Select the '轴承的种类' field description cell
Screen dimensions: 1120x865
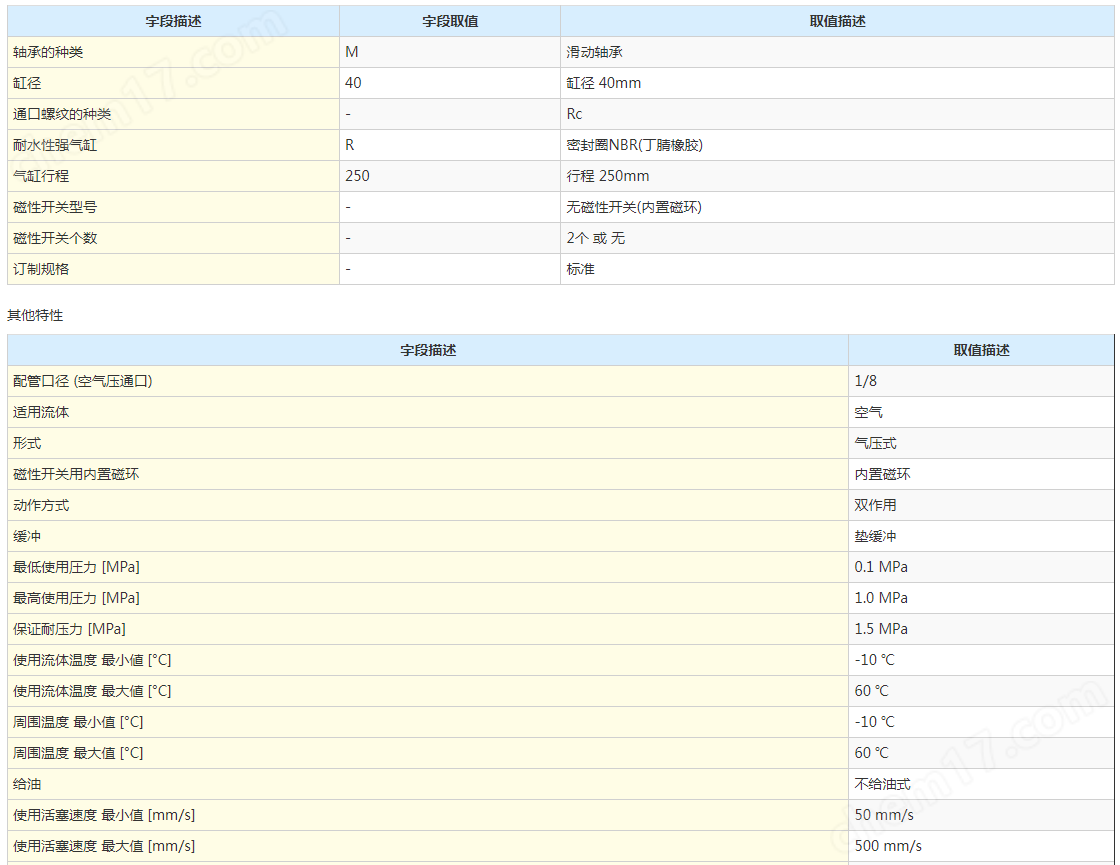(173, 52)
